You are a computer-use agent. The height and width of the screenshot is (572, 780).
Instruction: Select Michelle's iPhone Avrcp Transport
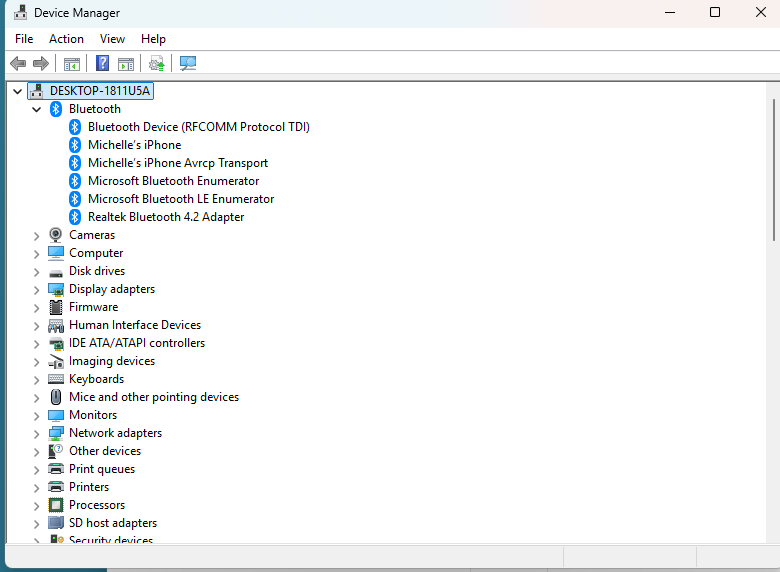[x=178, y=163]
